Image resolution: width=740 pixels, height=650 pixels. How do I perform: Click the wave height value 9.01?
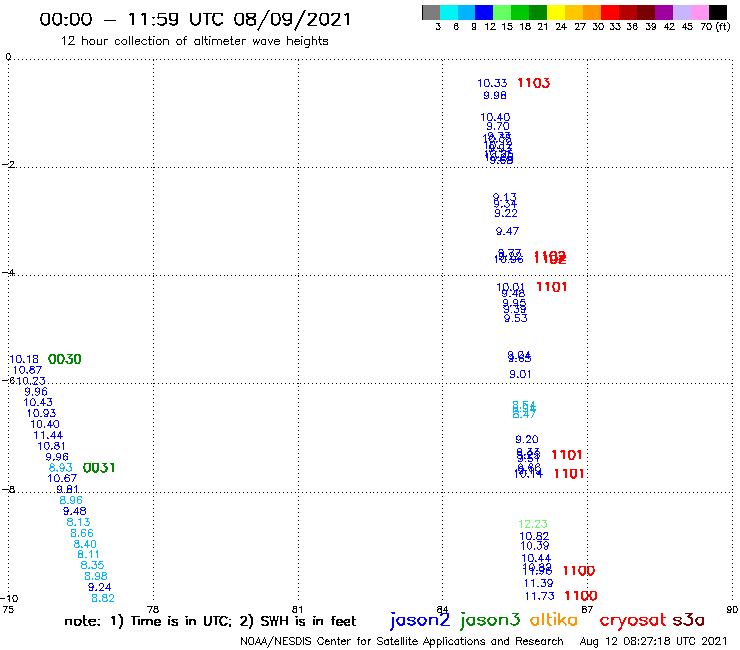coord(520,374)
